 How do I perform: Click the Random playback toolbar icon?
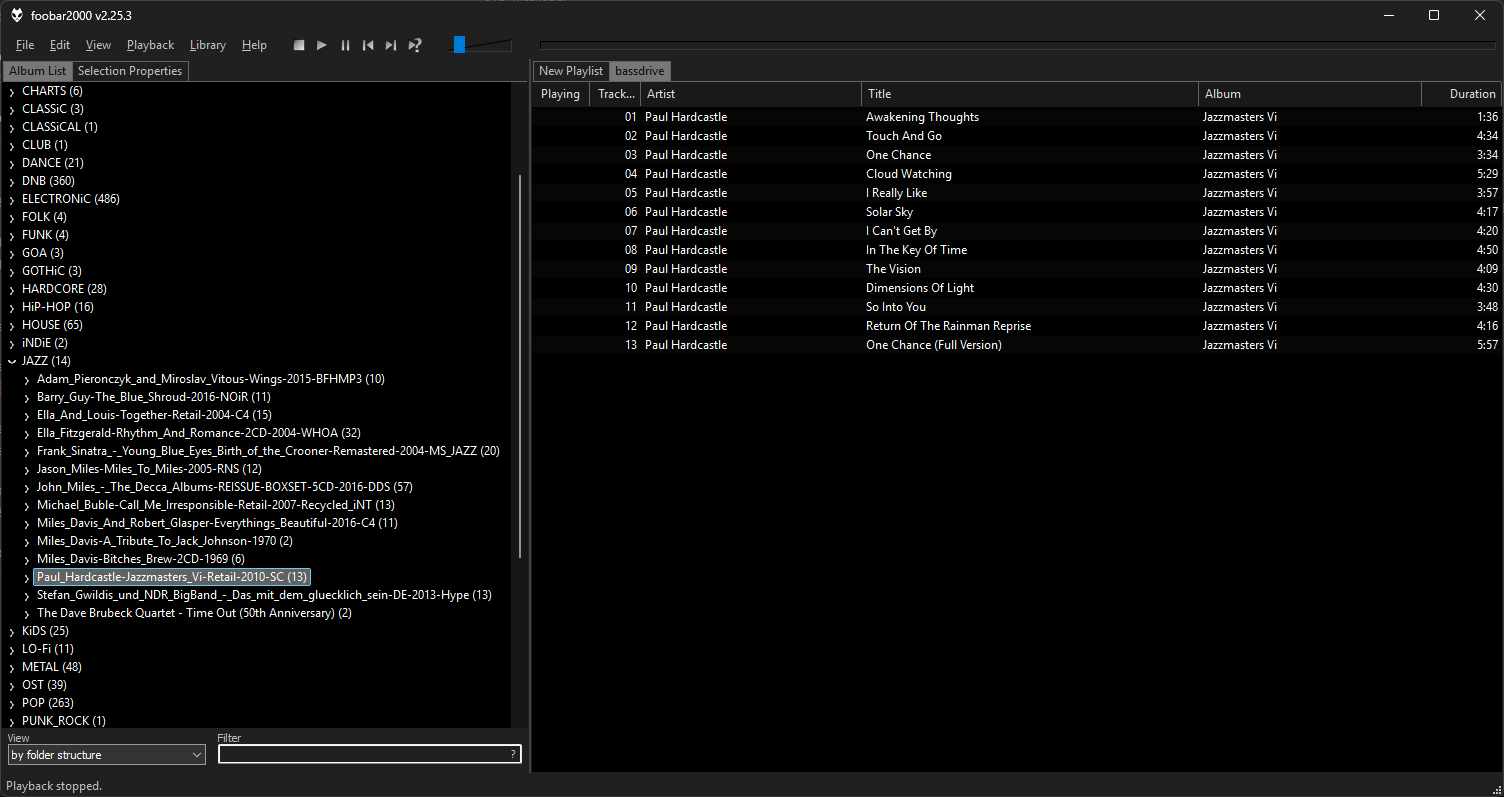(x=415, y=45)
